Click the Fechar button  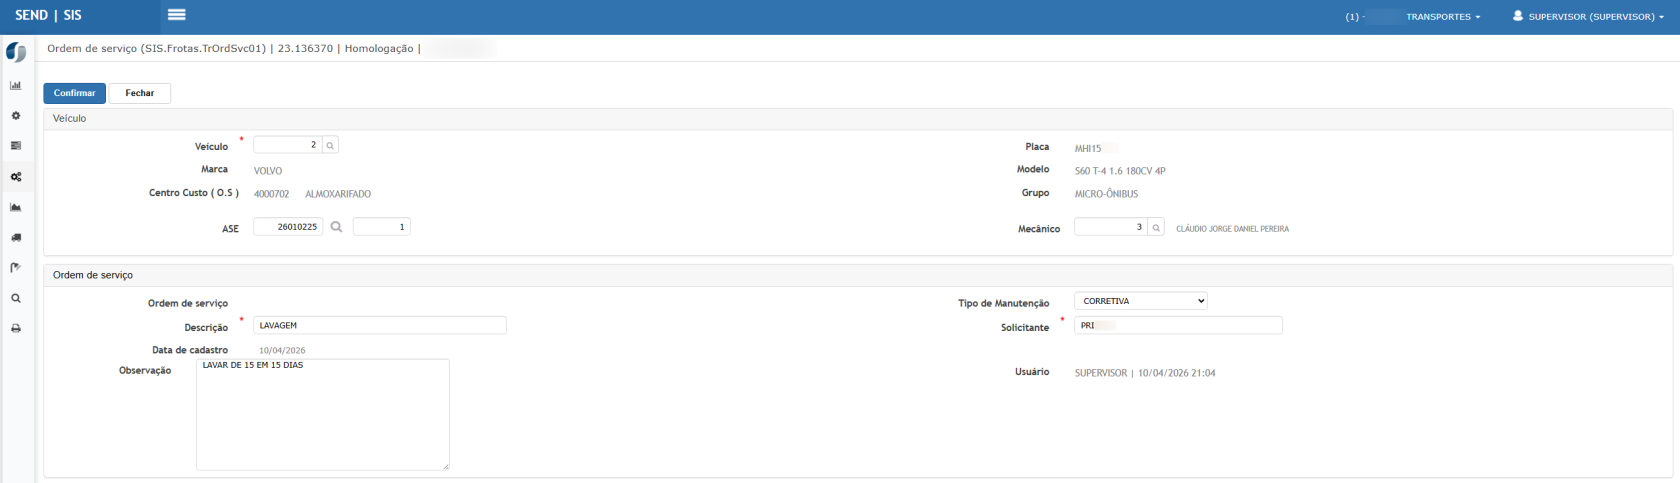(140, 93)
